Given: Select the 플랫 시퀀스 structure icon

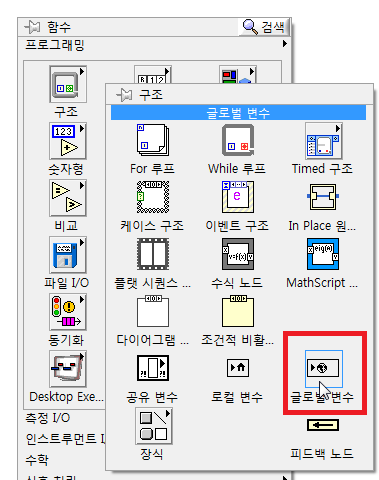Looking at the screenshot, I should pos(153,254).
